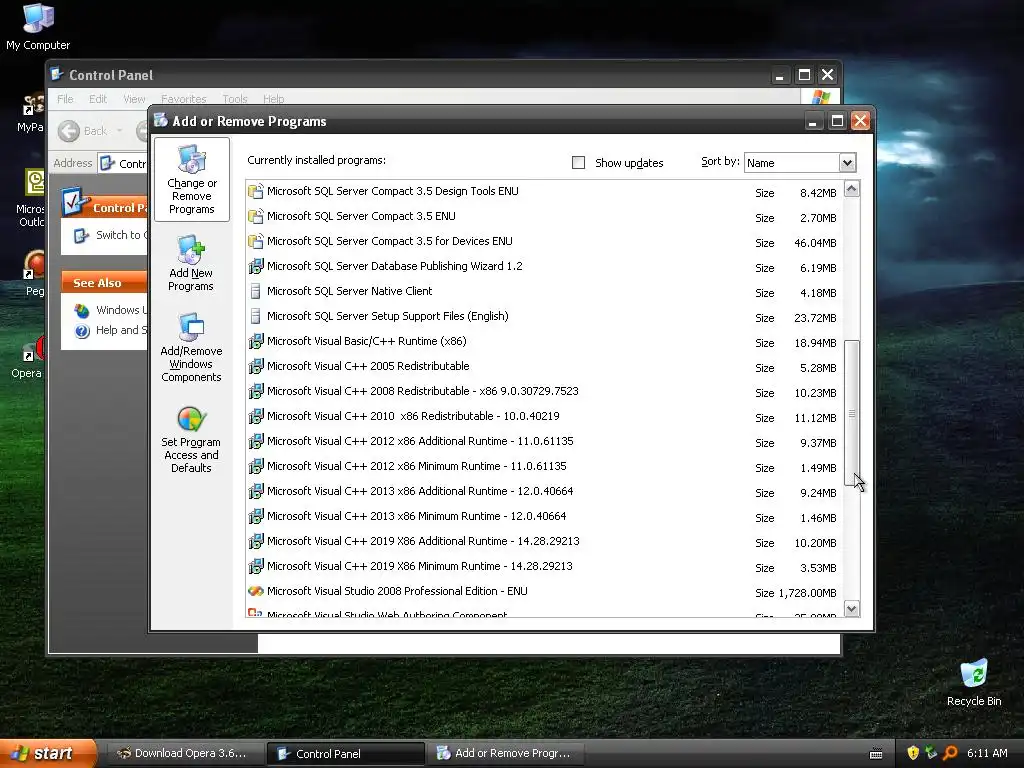Select Visual Studio 2008 Professional Edition - ENU

pos(544,591)
